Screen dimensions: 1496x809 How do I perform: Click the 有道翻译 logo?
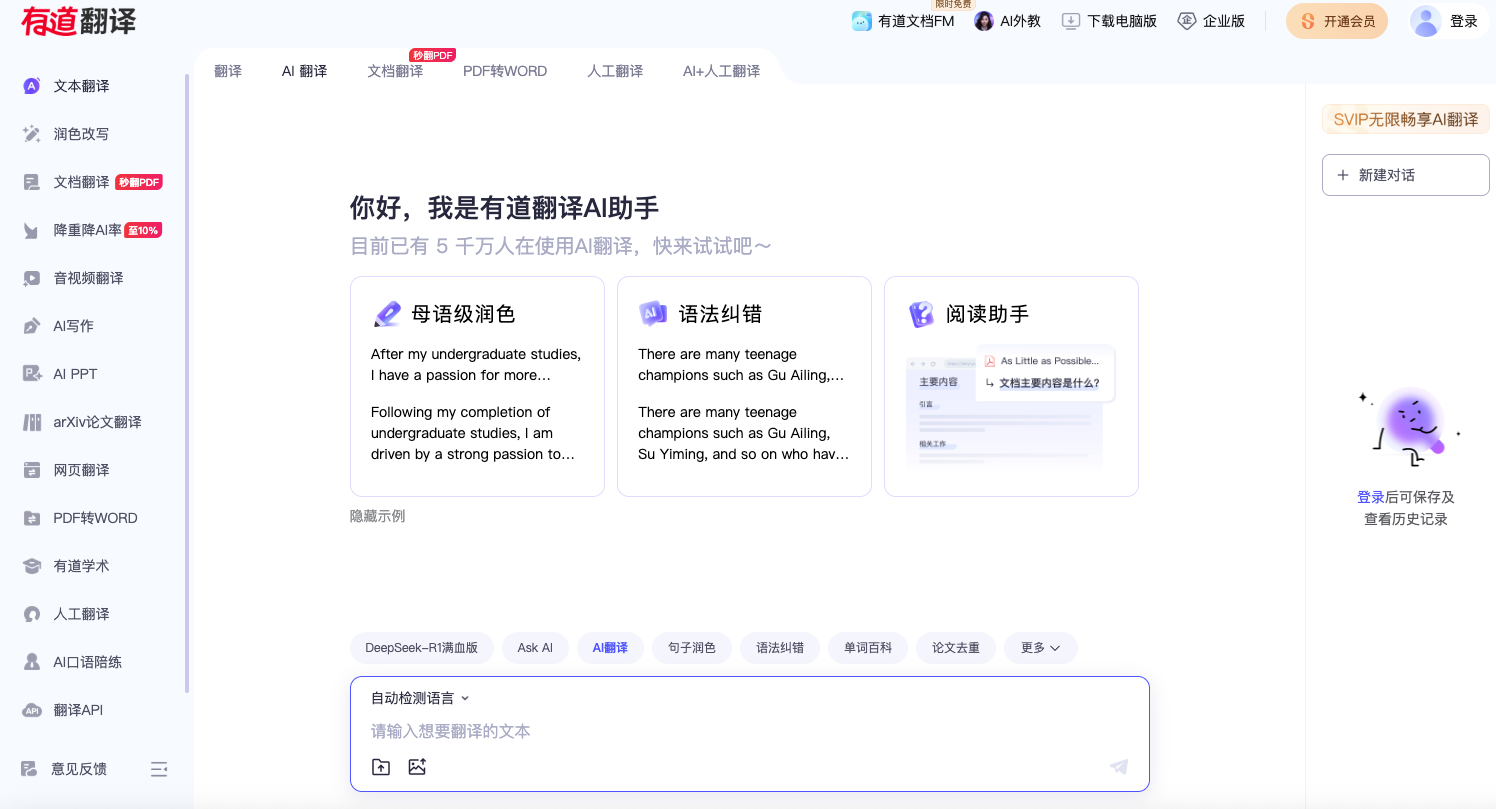click(x=79, y=21)
